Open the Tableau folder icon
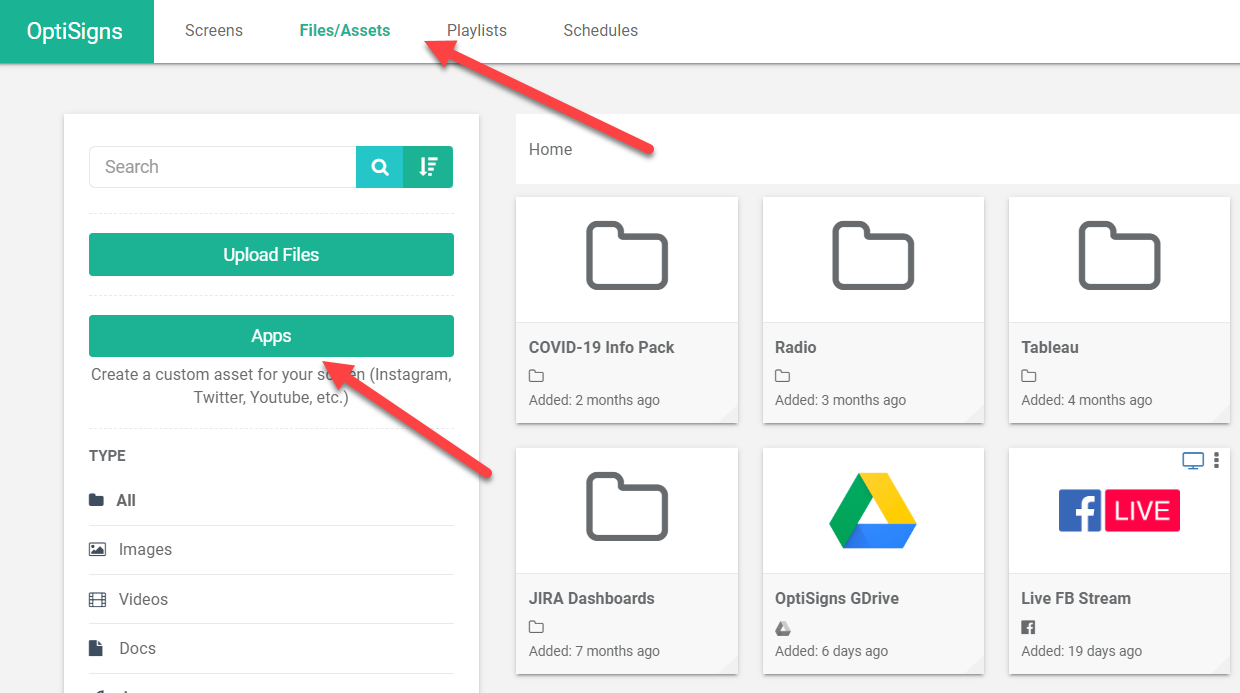Viewport: 1240px width, 693px height. pos(1119,258)
